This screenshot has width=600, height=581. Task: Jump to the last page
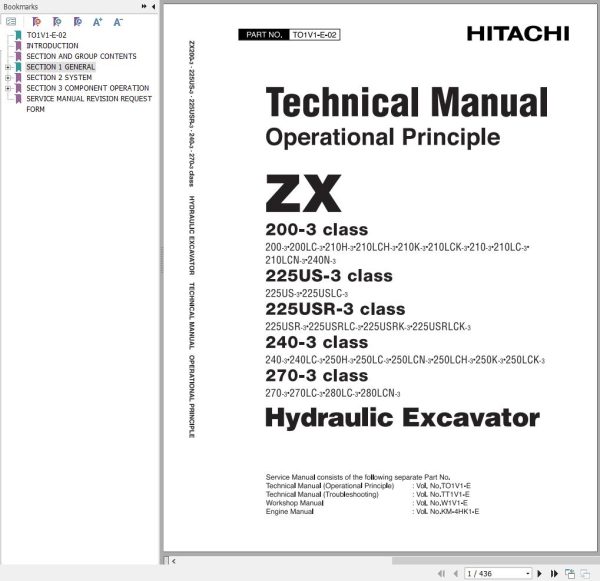pyautogui.click(x=554, y=573)
